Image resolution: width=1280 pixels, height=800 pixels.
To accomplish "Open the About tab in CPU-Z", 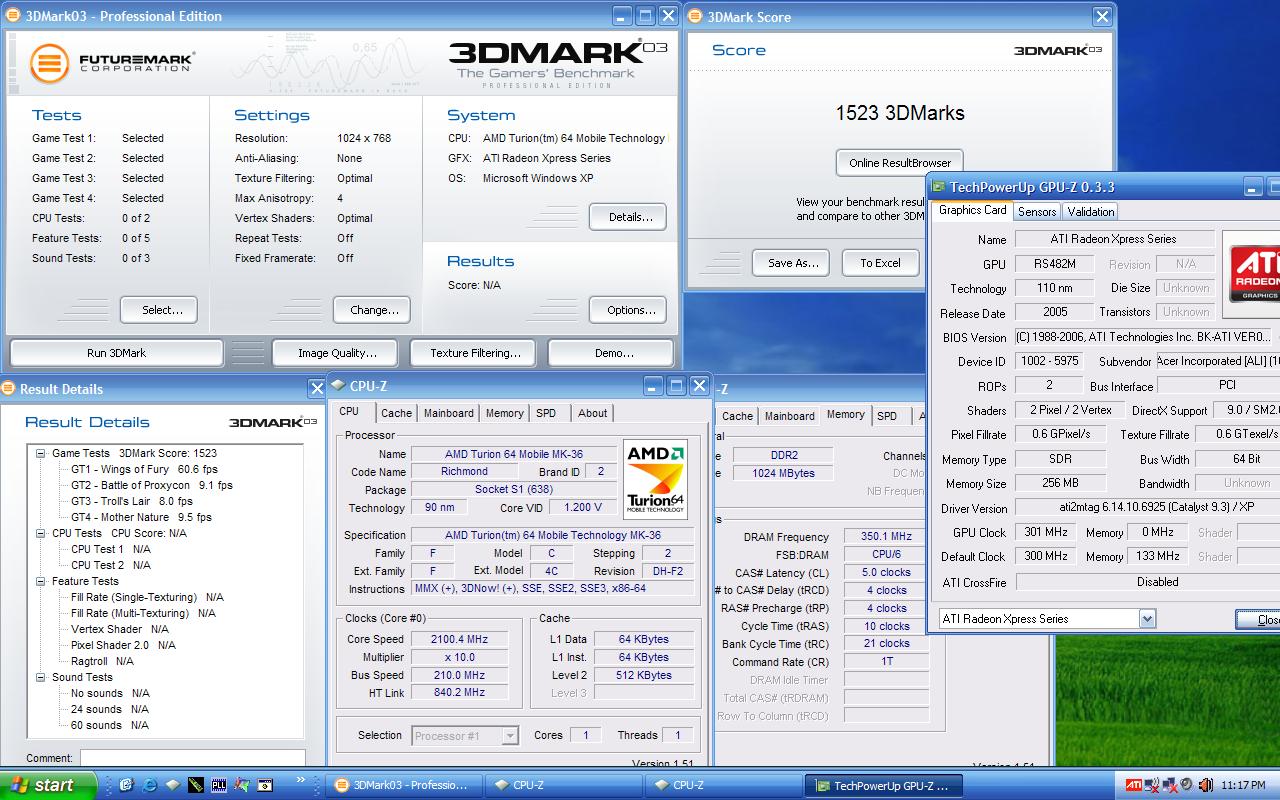I will [593, 413].
